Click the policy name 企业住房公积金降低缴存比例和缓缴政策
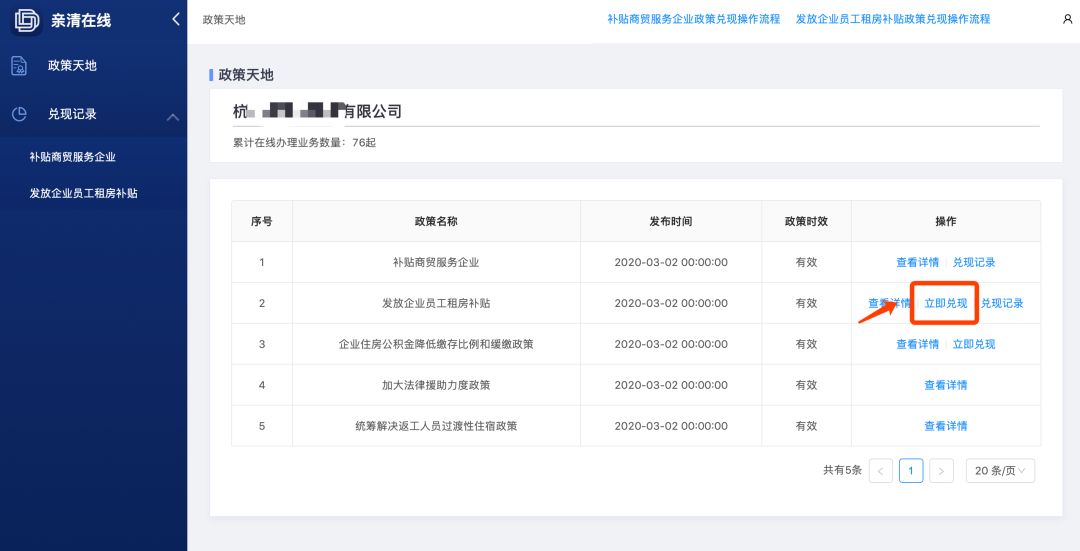Viewport: 1080px width, 551px height. pyautogui.click(x=436, y=344)
